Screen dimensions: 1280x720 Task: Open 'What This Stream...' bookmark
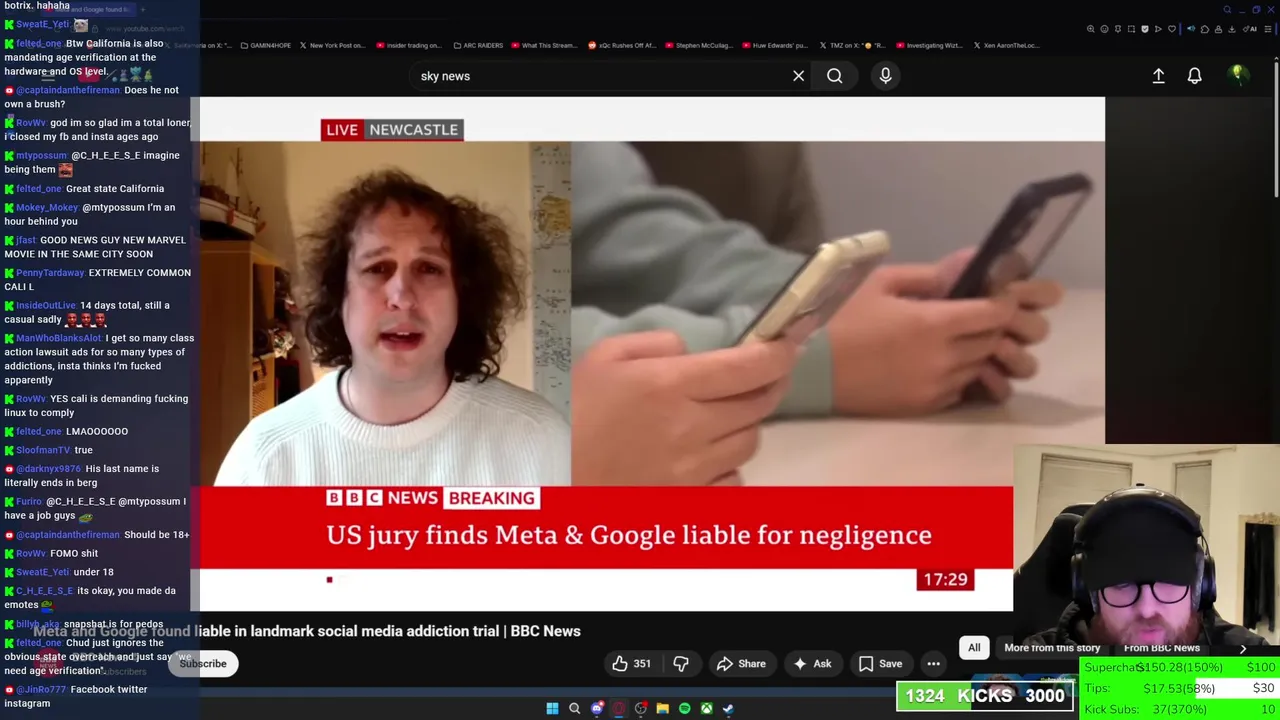pos(544,45)
